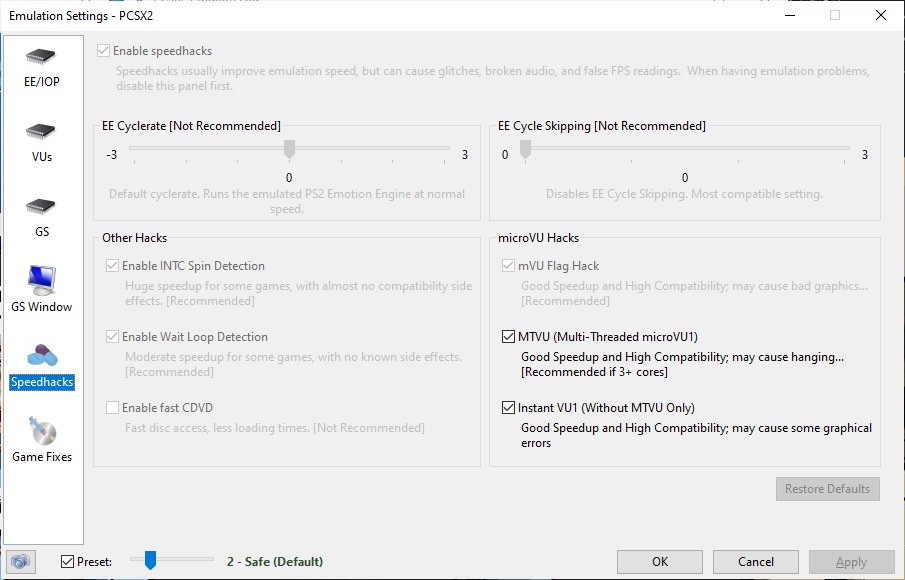Click the "Other Hacks" group title
This screenshot has width=905, height=580.
(134, 238)
